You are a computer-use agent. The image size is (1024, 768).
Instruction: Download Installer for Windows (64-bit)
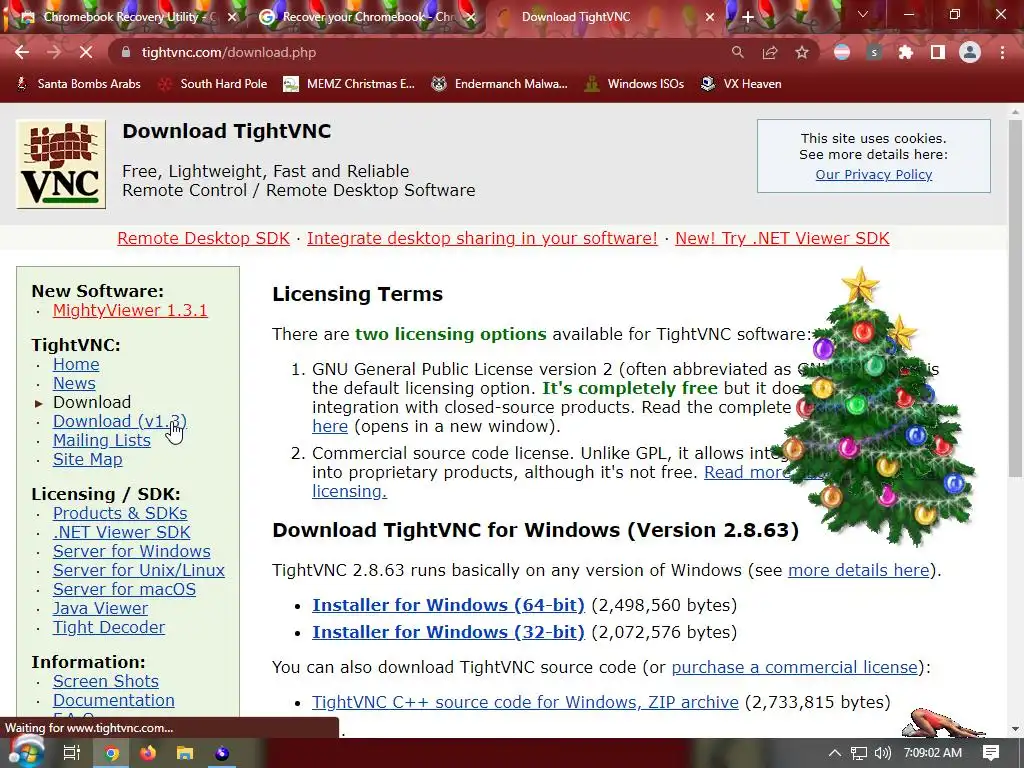pos(448,605)
